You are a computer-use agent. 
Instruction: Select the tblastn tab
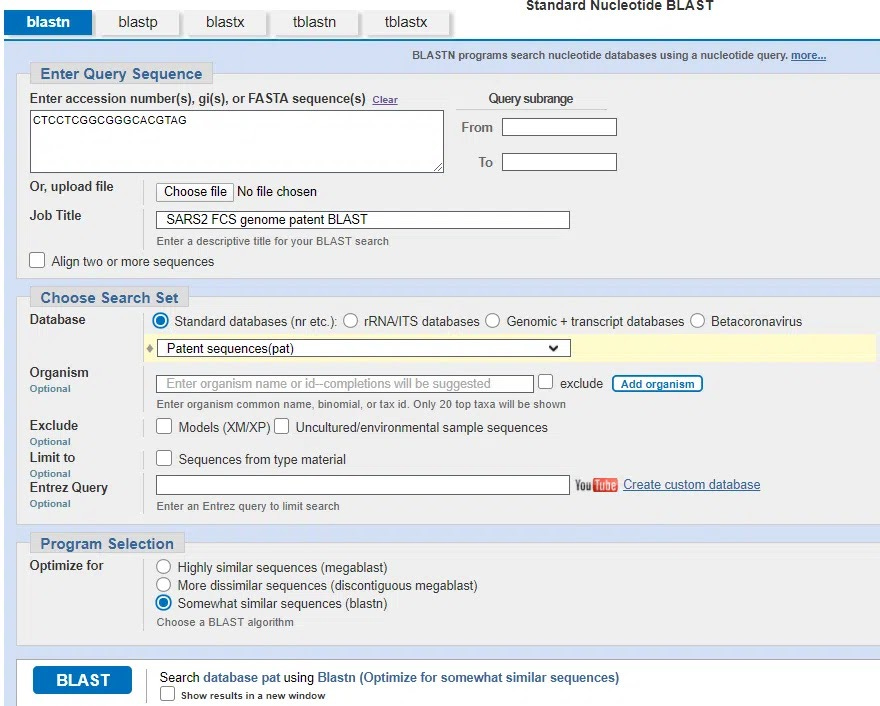click(x=314, y=22)
